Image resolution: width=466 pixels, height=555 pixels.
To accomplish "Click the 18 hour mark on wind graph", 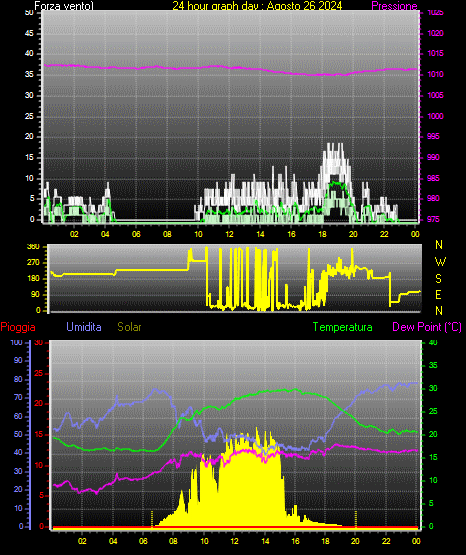I will [x=322, y=234].
